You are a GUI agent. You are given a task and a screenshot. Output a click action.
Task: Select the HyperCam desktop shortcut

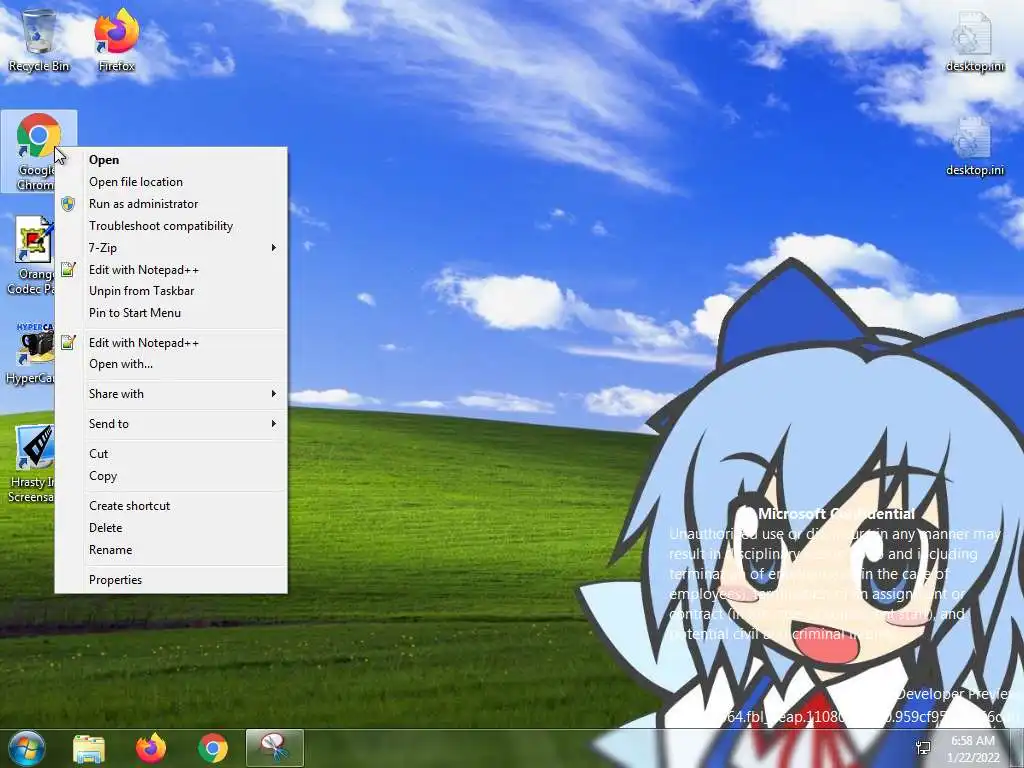tap(30, 353)
